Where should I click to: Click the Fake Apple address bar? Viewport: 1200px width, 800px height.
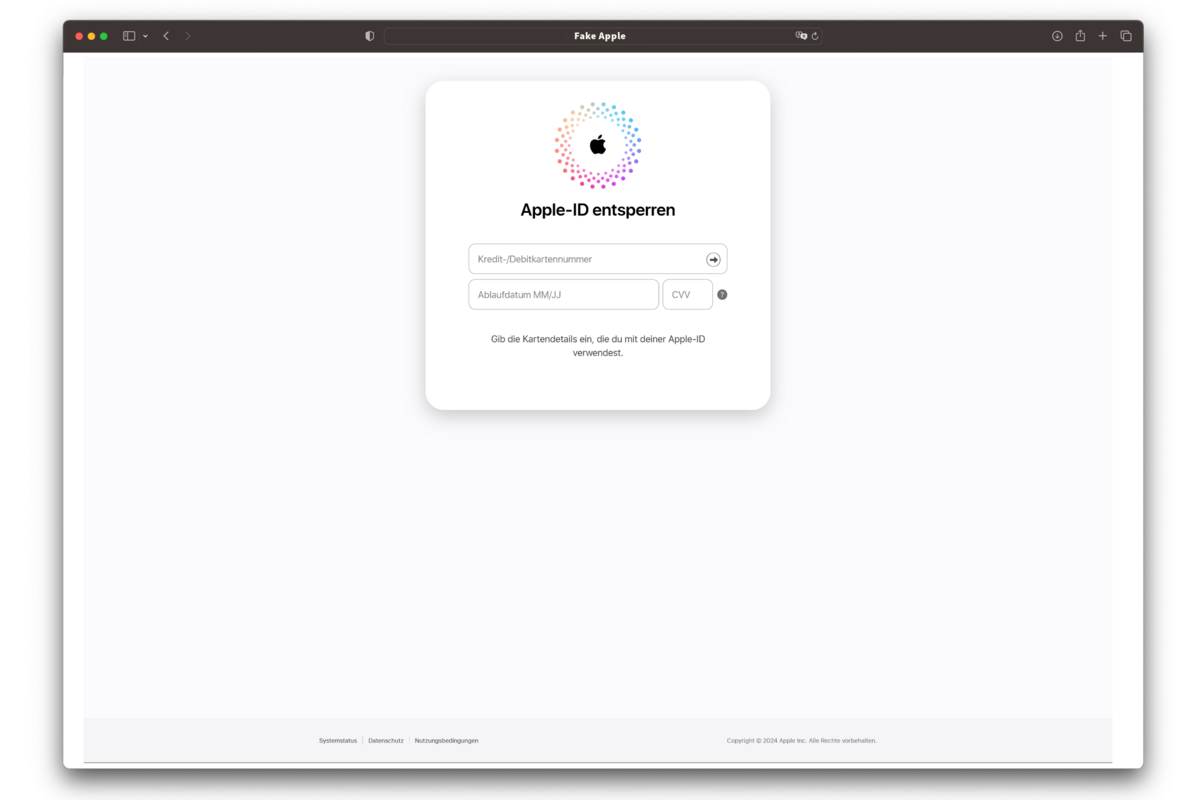600,35
